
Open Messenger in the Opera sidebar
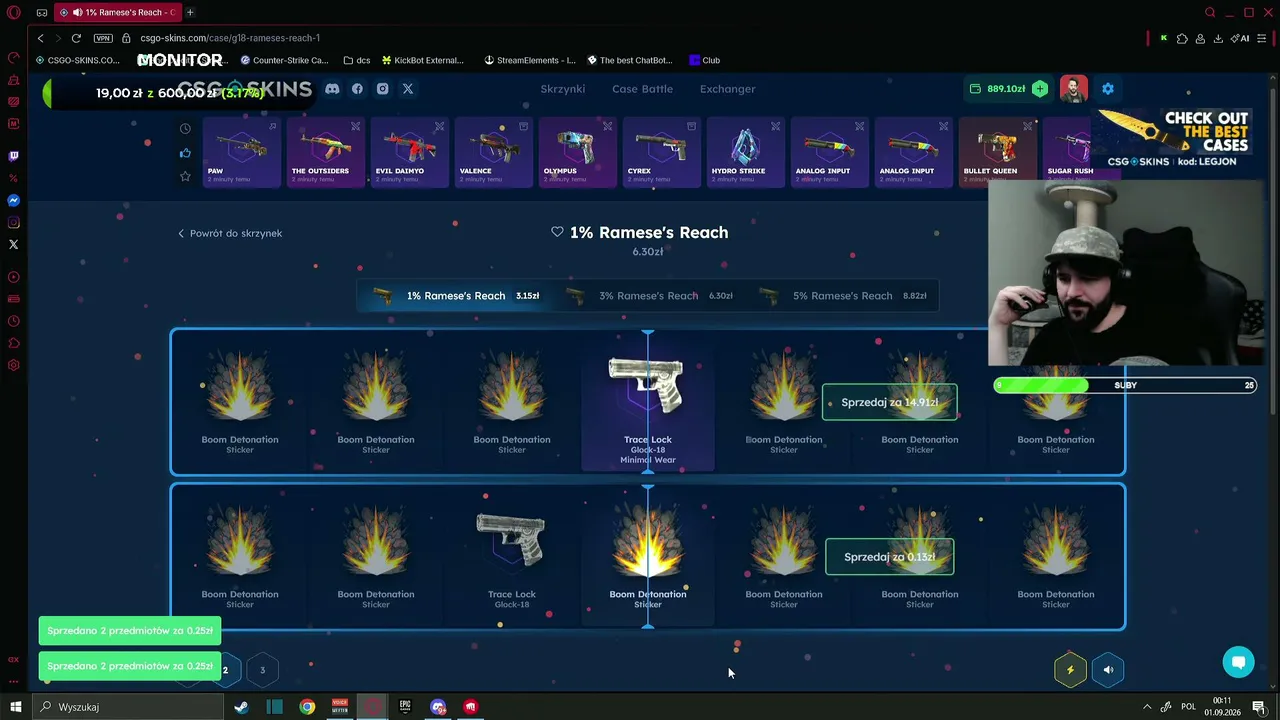click(14, 201)
